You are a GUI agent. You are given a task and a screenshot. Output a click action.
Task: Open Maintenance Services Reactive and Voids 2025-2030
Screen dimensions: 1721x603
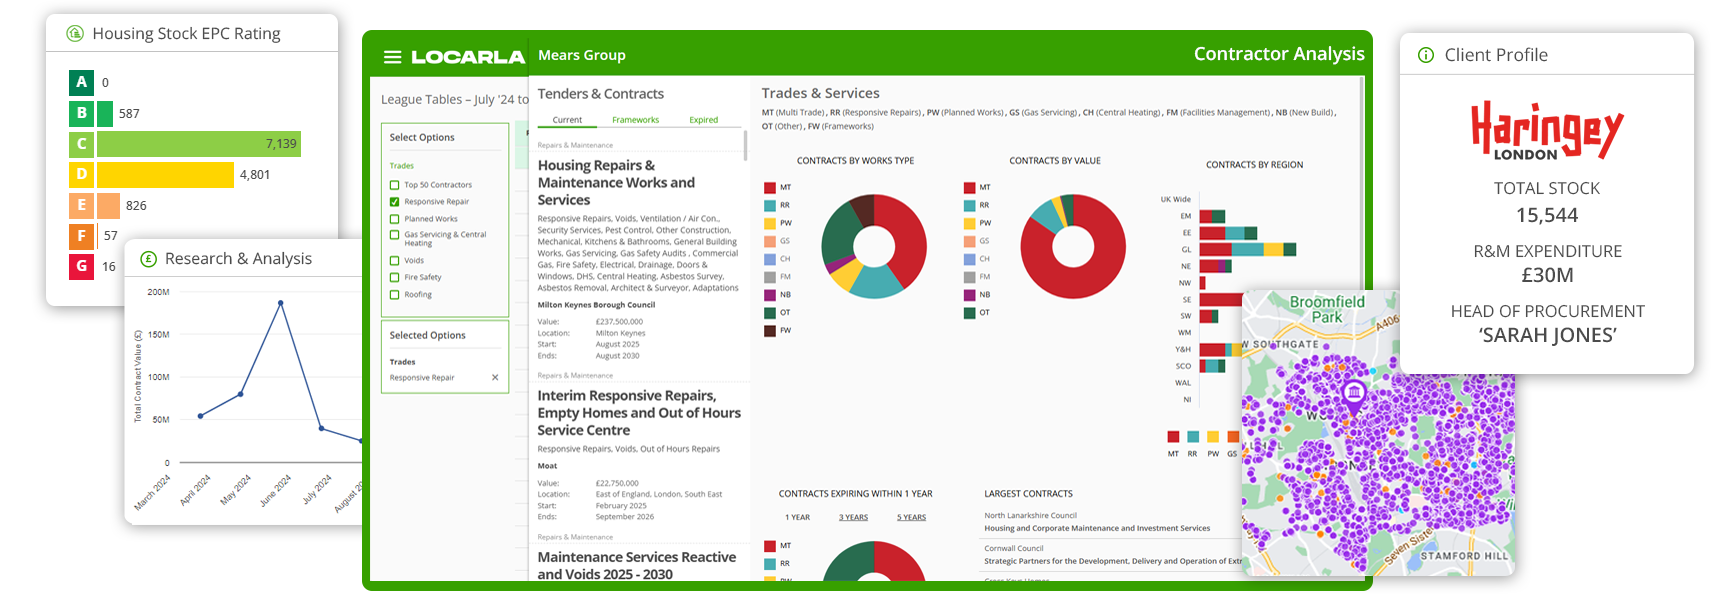(x=636, y=565)
